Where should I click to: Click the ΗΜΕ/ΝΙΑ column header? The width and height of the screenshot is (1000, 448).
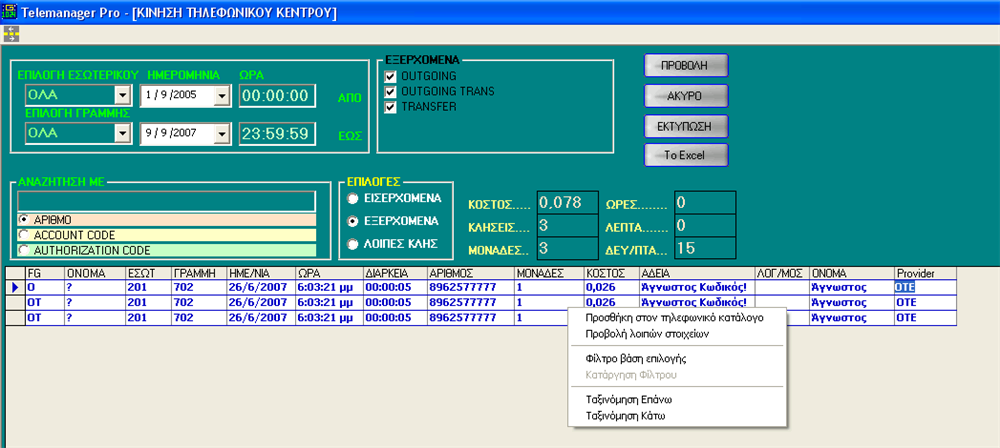pos(261,273)
